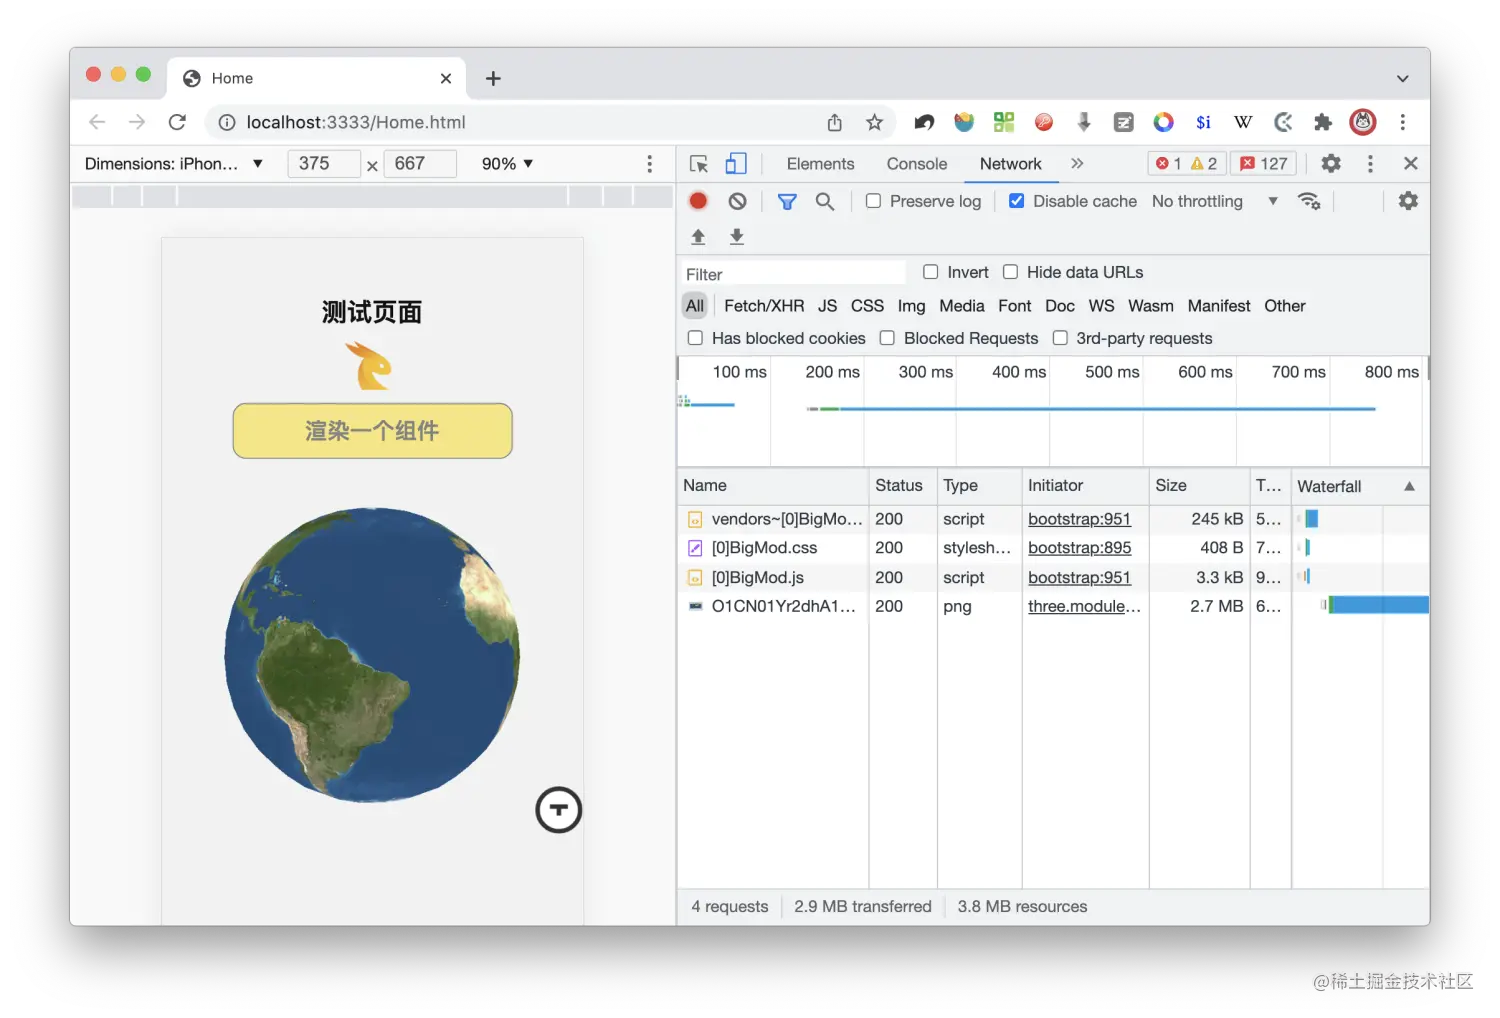Check Blocked Requests checkbox
1500x1018 pixels.
(887, 338)
